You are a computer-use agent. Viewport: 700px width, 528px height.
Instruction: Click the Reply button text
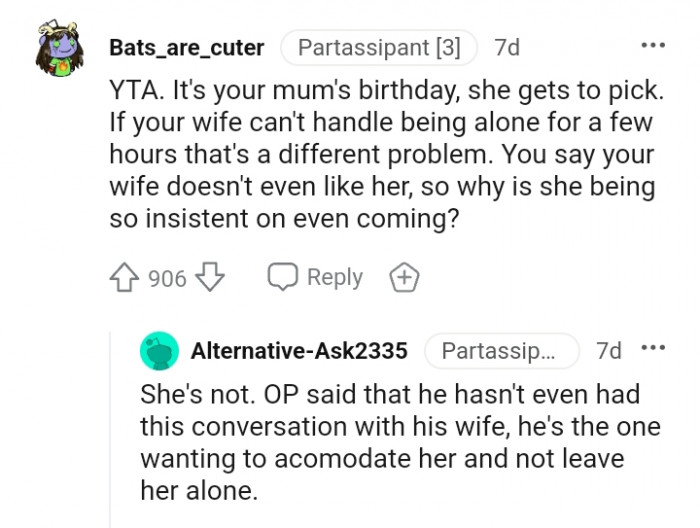(x=334, y=278)
